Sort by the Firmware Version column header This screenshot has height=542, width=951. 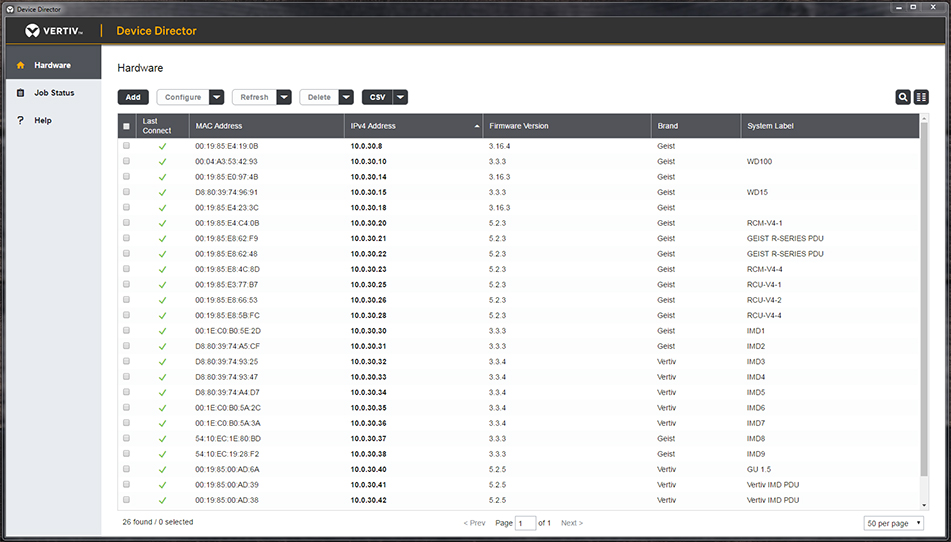point(519,126)
